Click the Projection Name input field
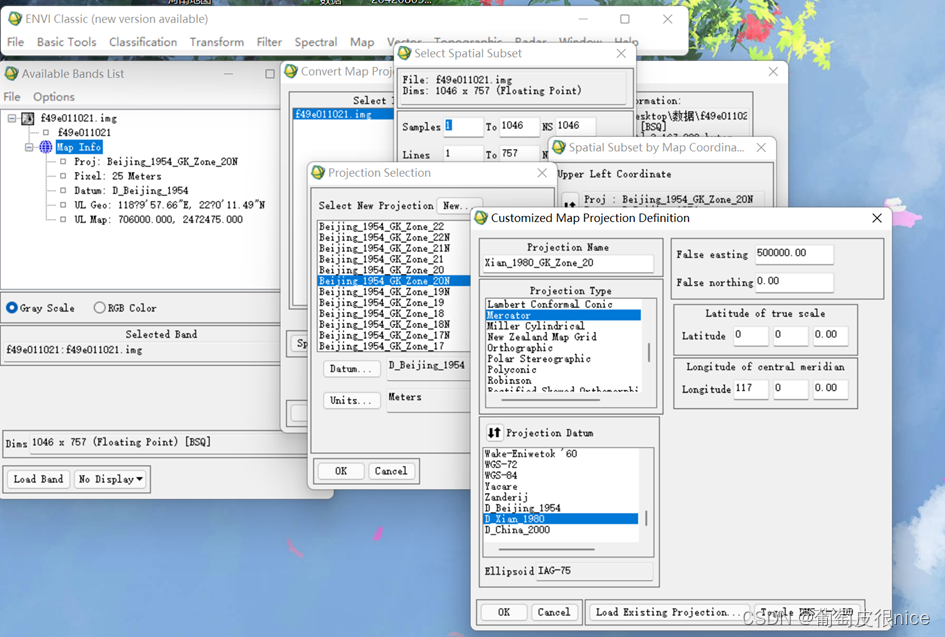The width and height of the screenshot is (945, 637). pos(568,263)
